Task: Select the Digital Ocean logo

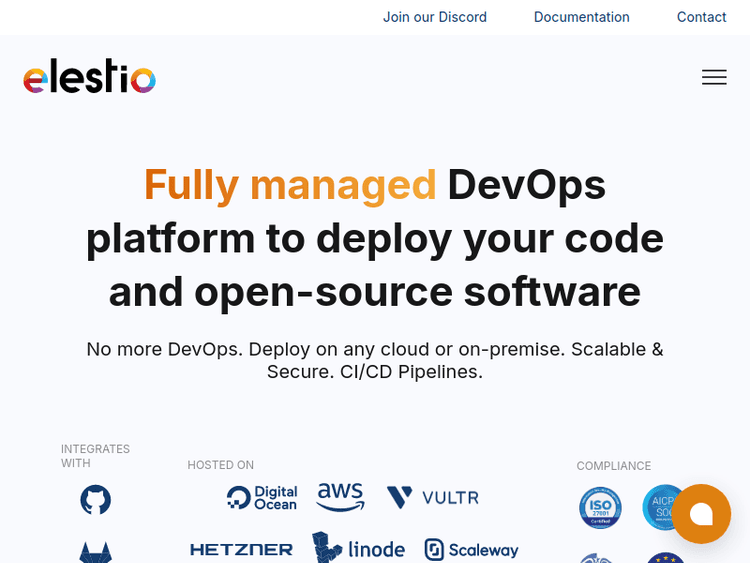Action: (x=262, y=497)
